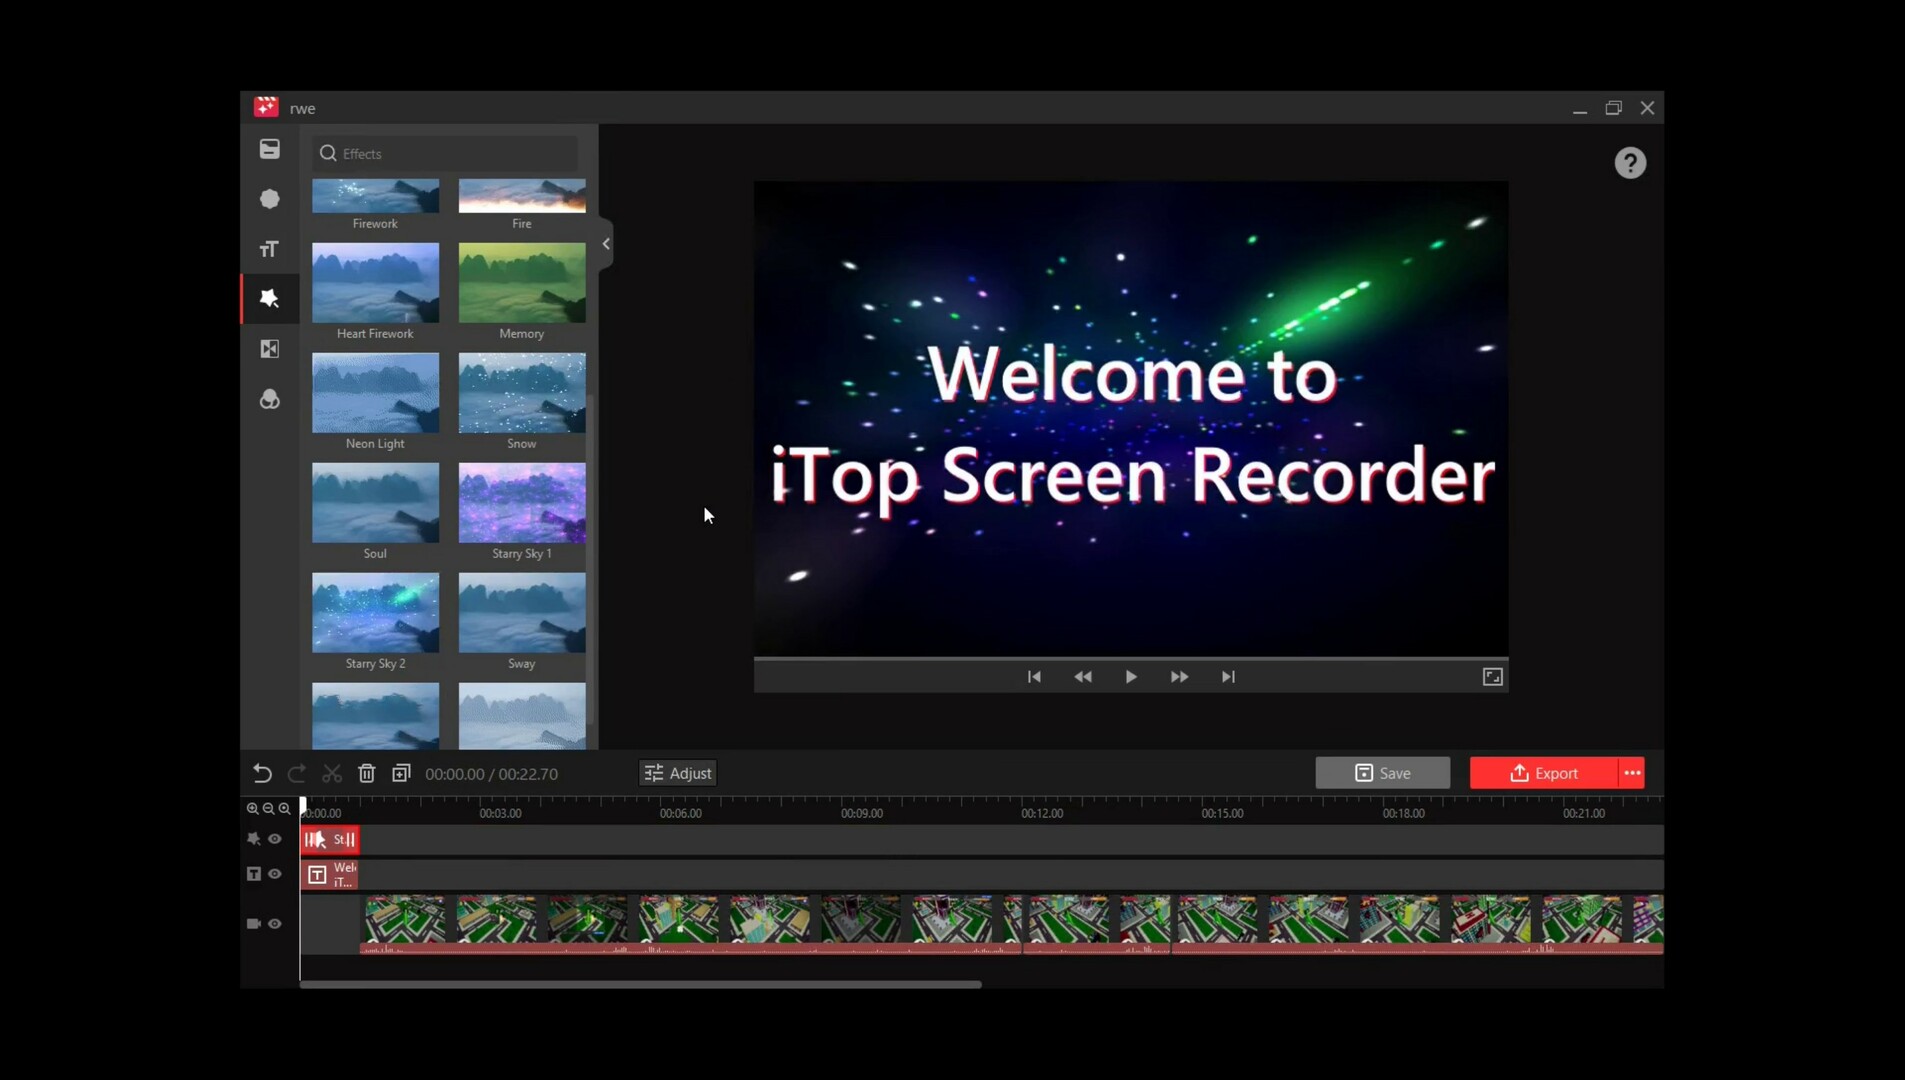Apply the Starry Sky 1 effect thumbnail
Screen dimensions: 1905x1080
coord(521,503)
